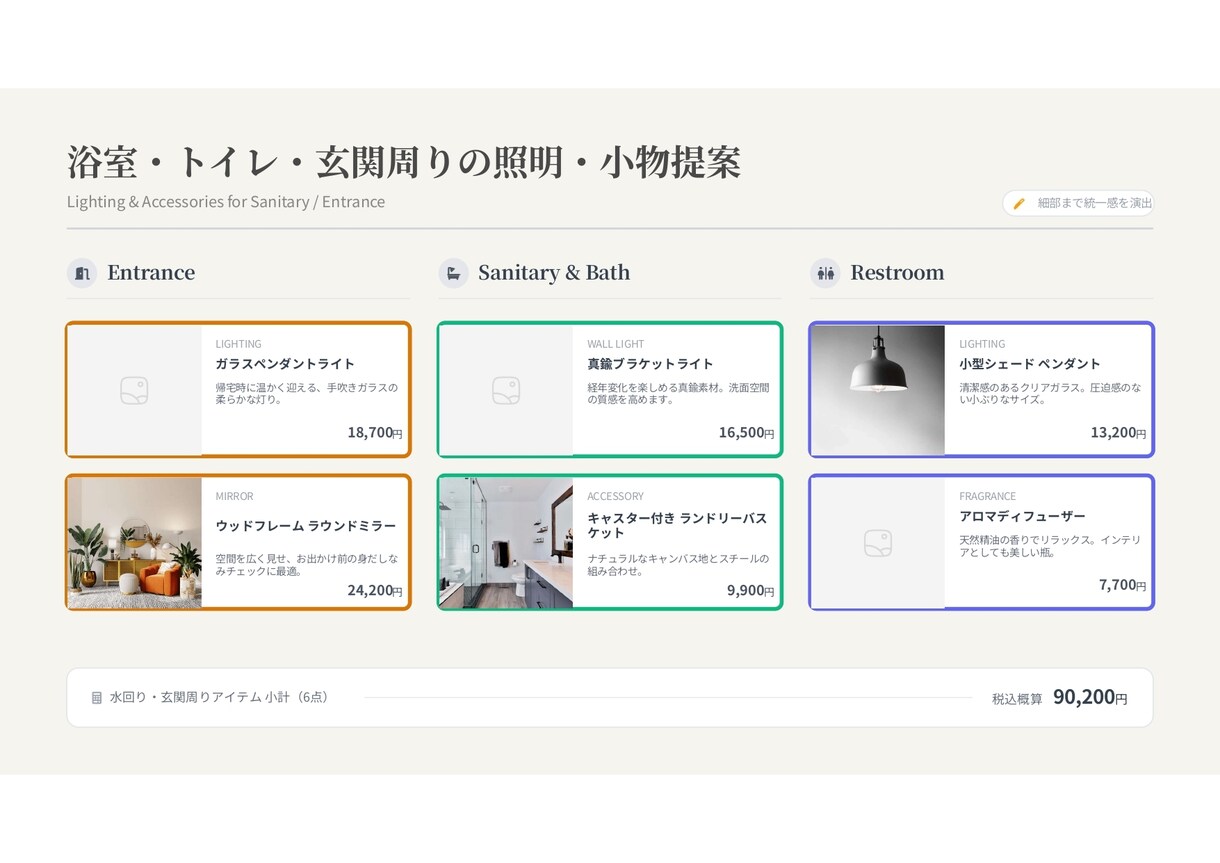This screenshot has width=1220, height=863.
Task: Click the 16,500円 price
Action: pos(747,432)
